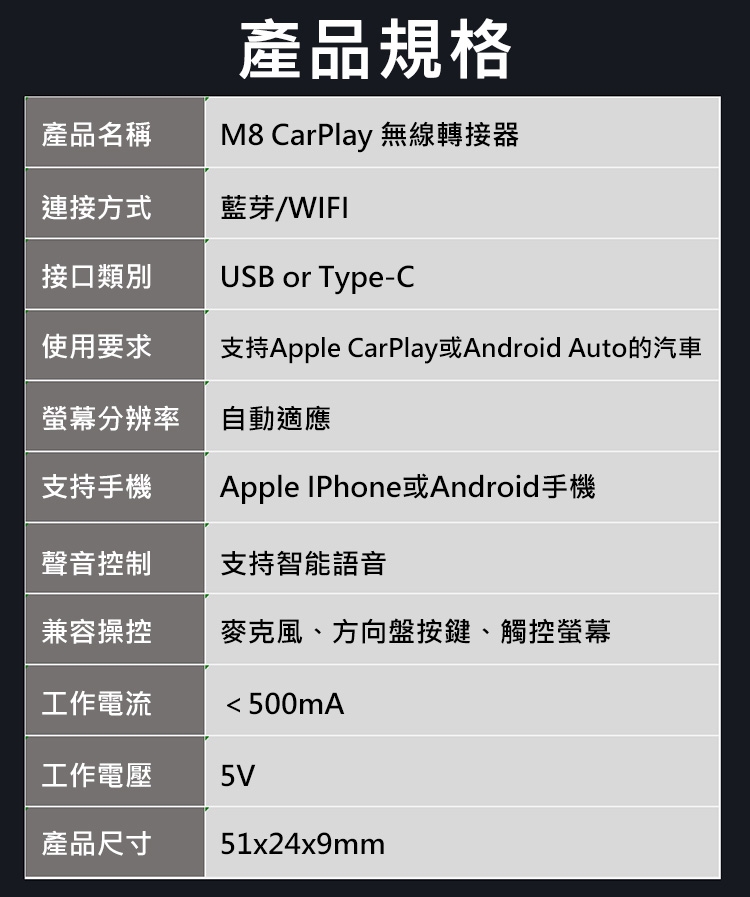The image size is (750, 897).
Task: Click the USB or Type-C text
Action: 318,277
